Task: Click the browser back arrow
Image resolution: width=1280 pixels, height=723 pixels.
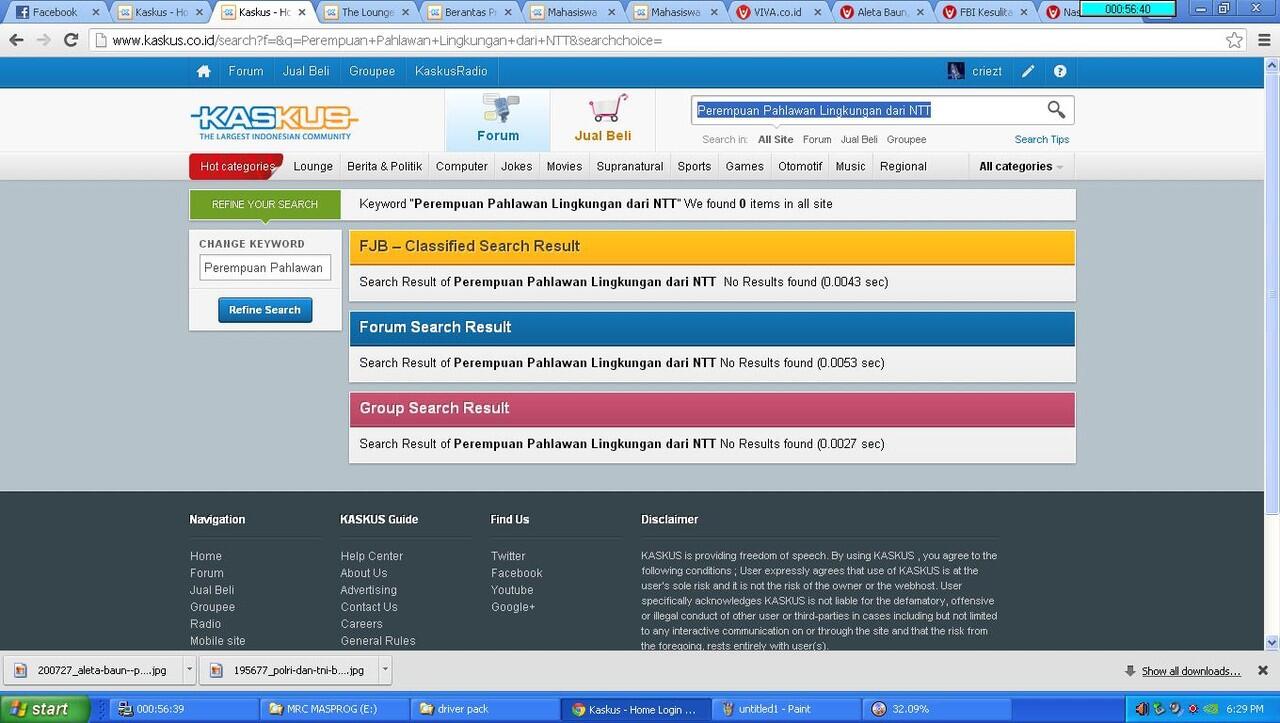Action: 17,40
